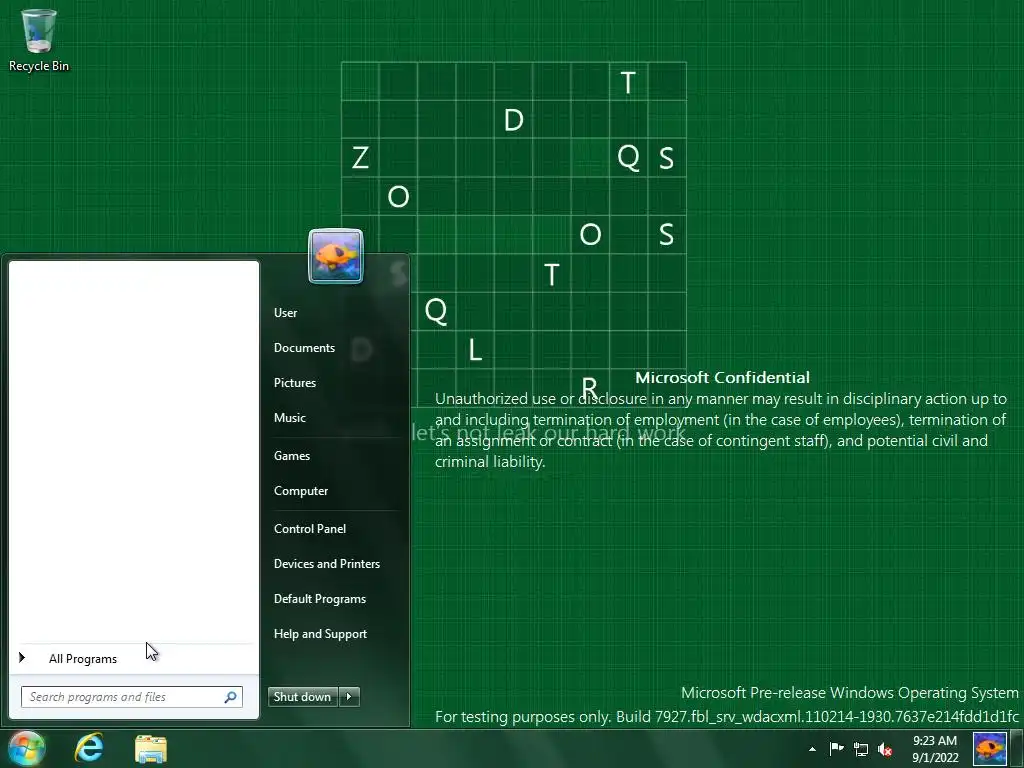Click the Windows Start orb
Image resolution: width=1024 pixels, height=768 pixels.
tap(26, 748)
